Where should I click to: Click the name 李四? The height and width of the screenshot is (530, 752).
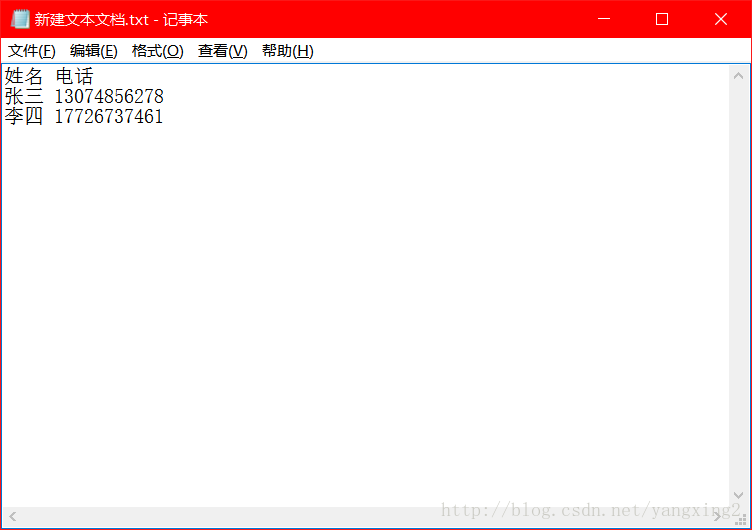point(24,117)
